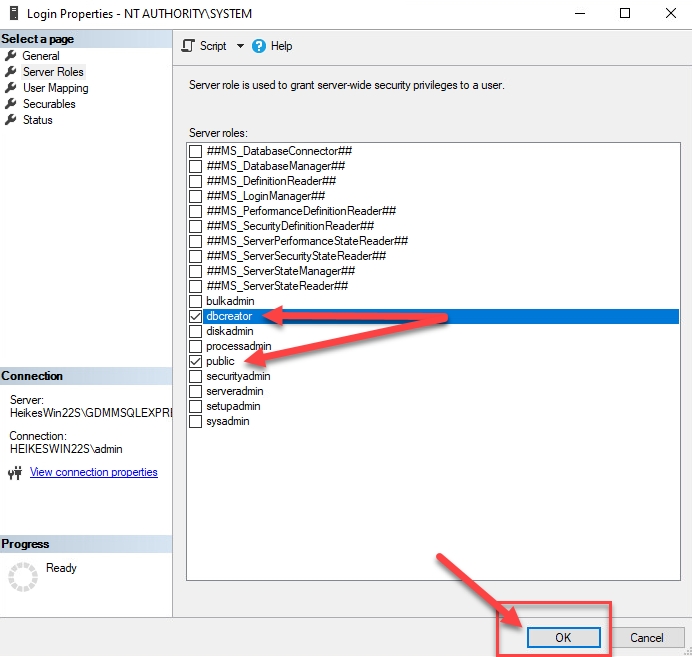Click View connection properties link

(x=94, y=472)
